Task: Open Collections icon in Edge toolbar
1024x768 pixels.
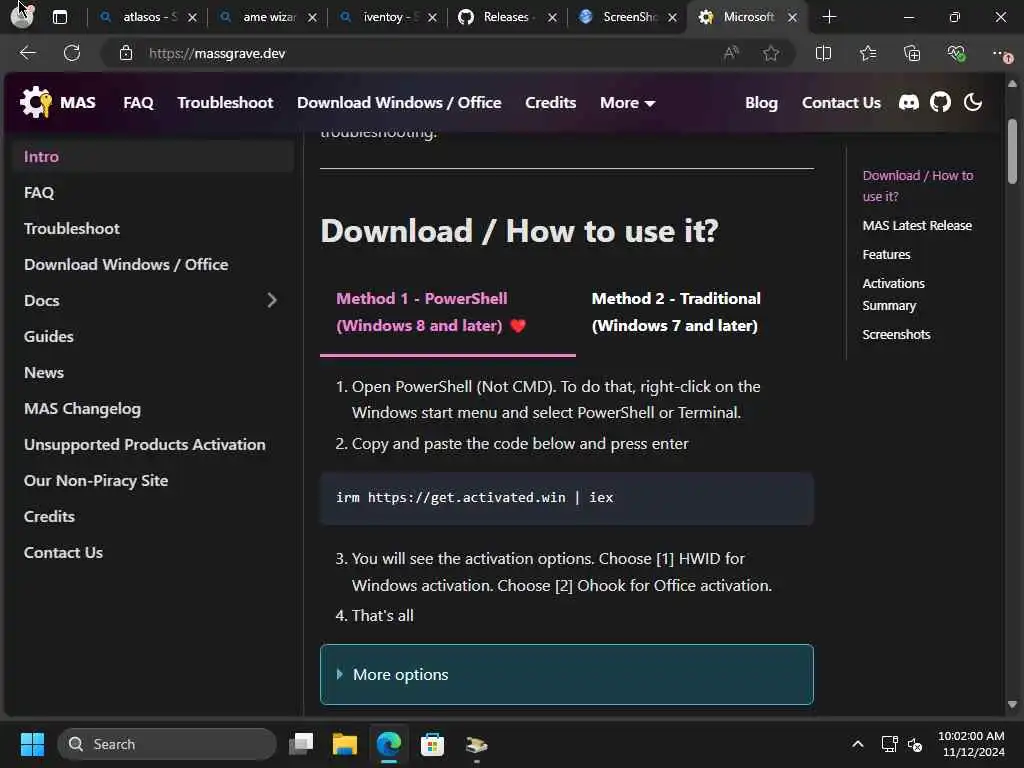Action: [912, 53]
